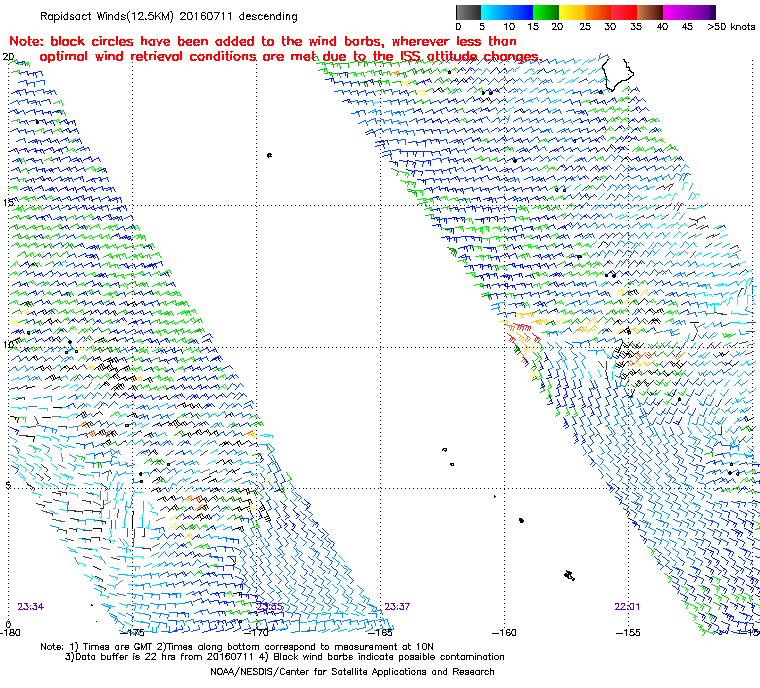Viewport: 760px width, 688px height.
Task: Click the '-180' longitude label
Action: (x=11, y=632)
